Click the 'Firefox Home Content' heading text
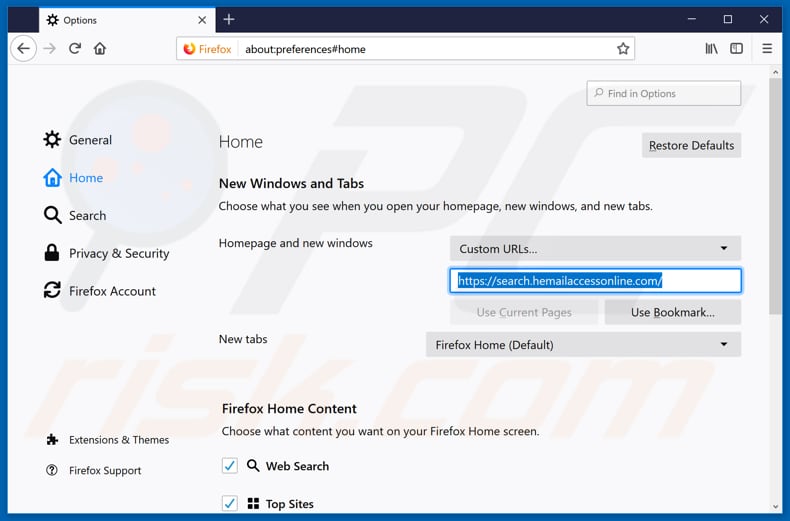 click(x=289, y=409)
